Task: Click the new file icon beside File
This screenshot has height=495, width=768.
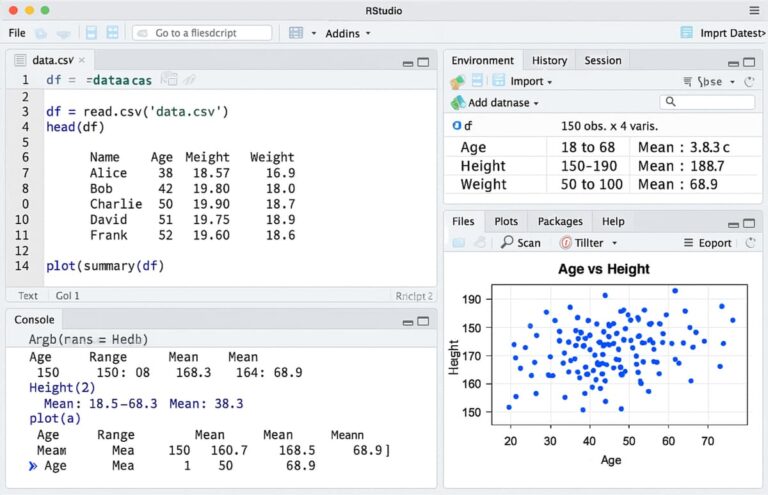Action: pyautogui.click(x=41, y=33)
